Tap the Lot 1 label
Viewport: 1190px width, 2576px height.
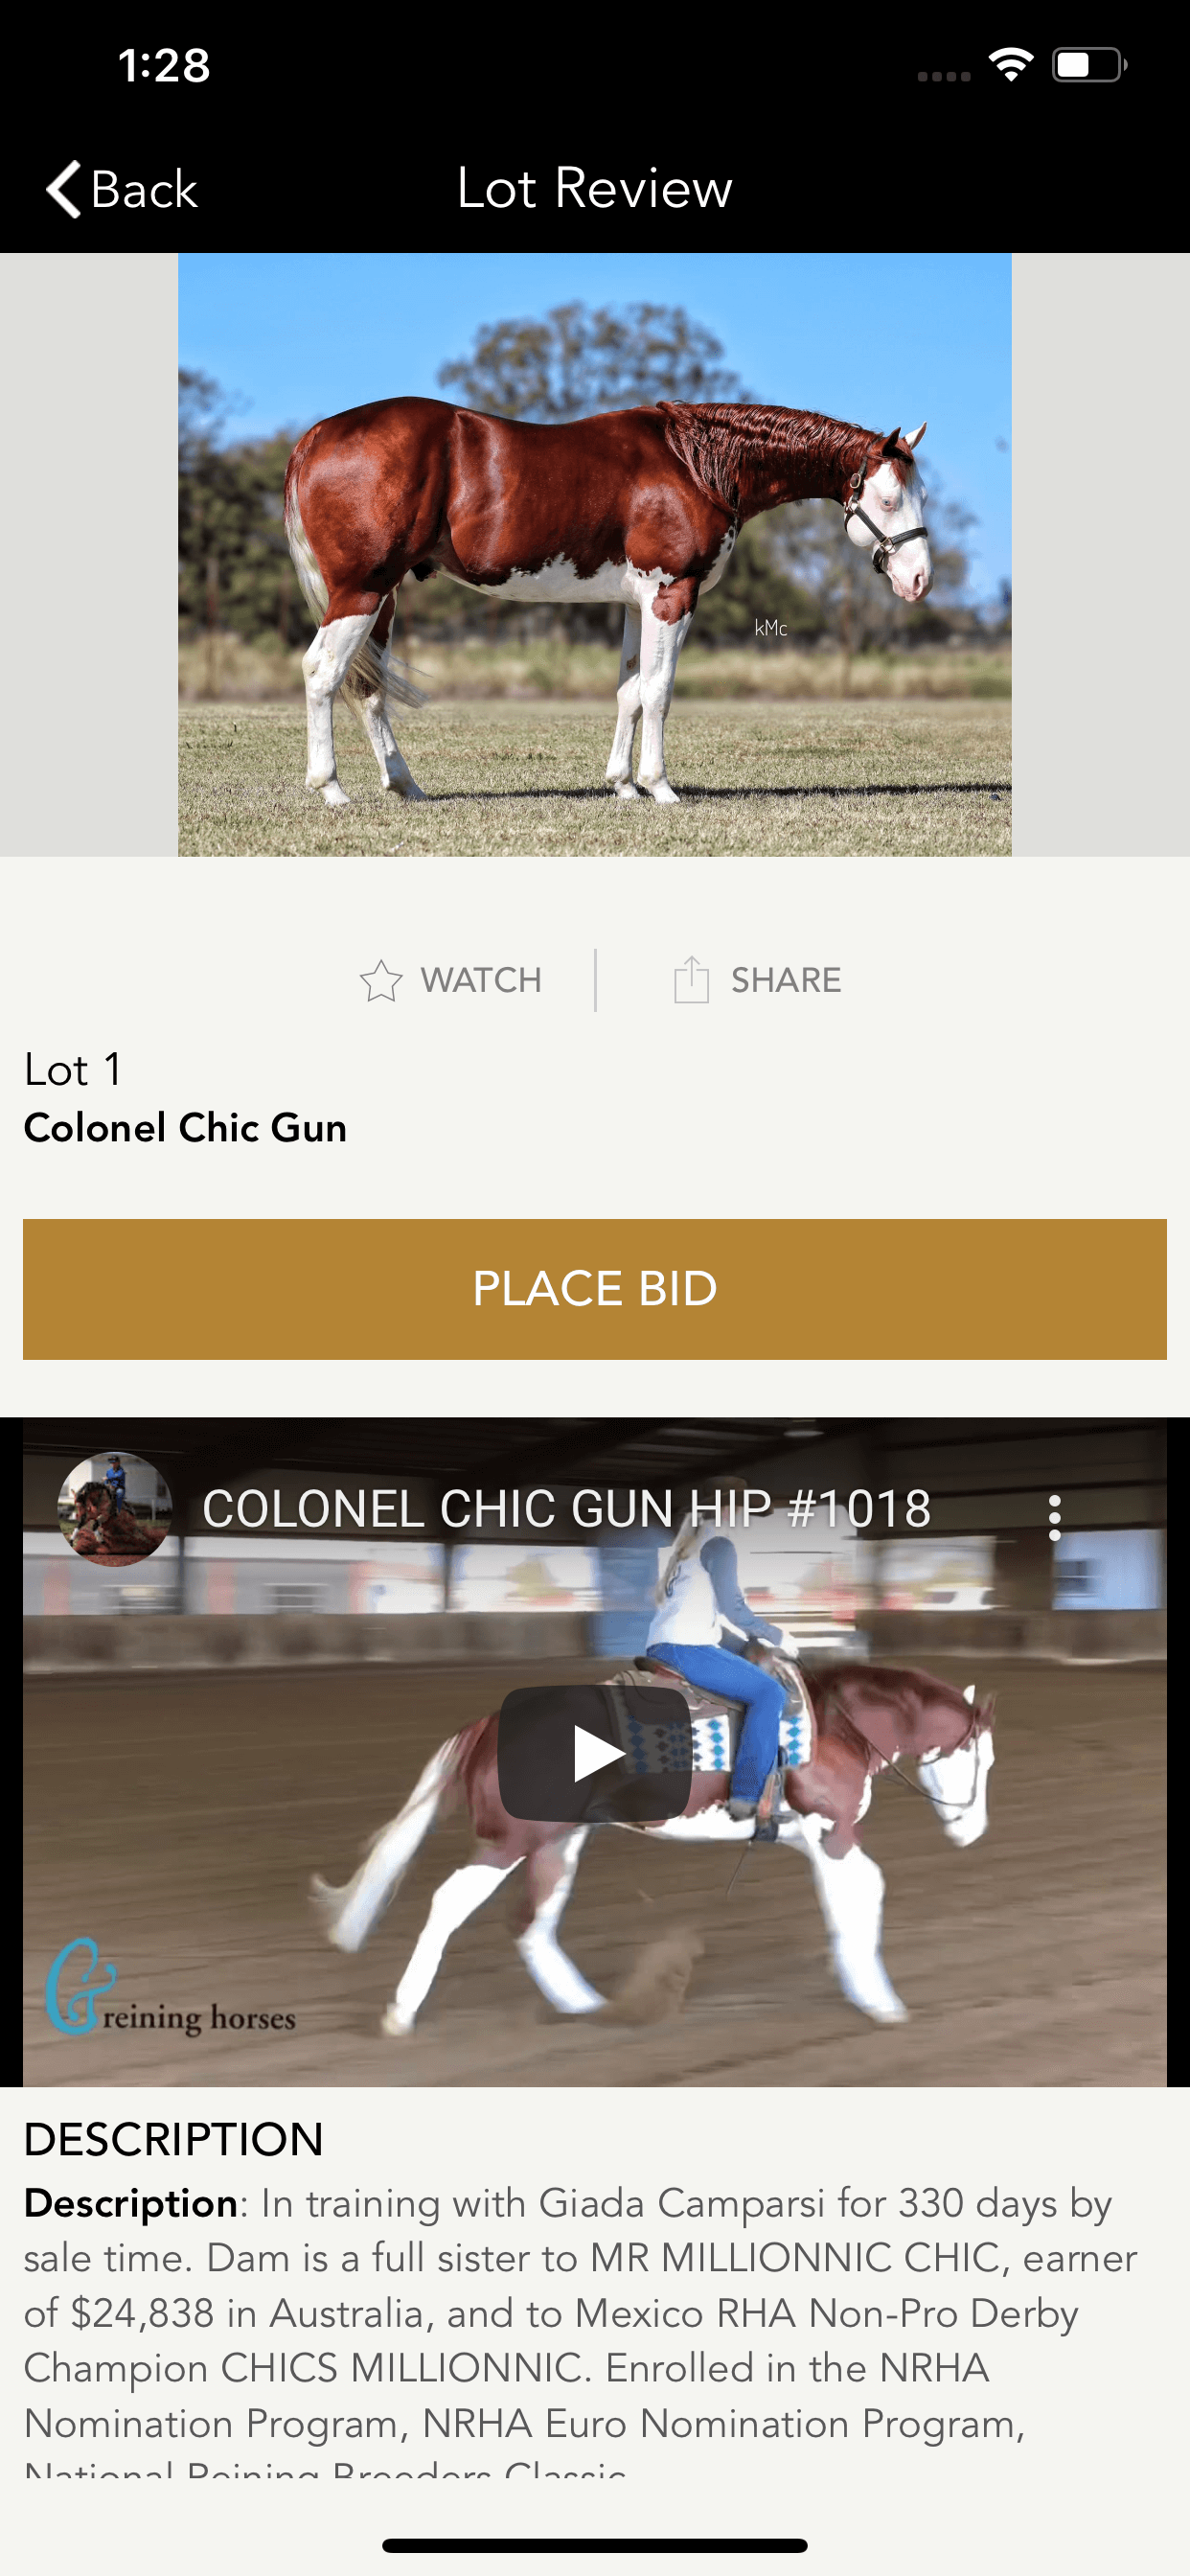click(72, 1069)
